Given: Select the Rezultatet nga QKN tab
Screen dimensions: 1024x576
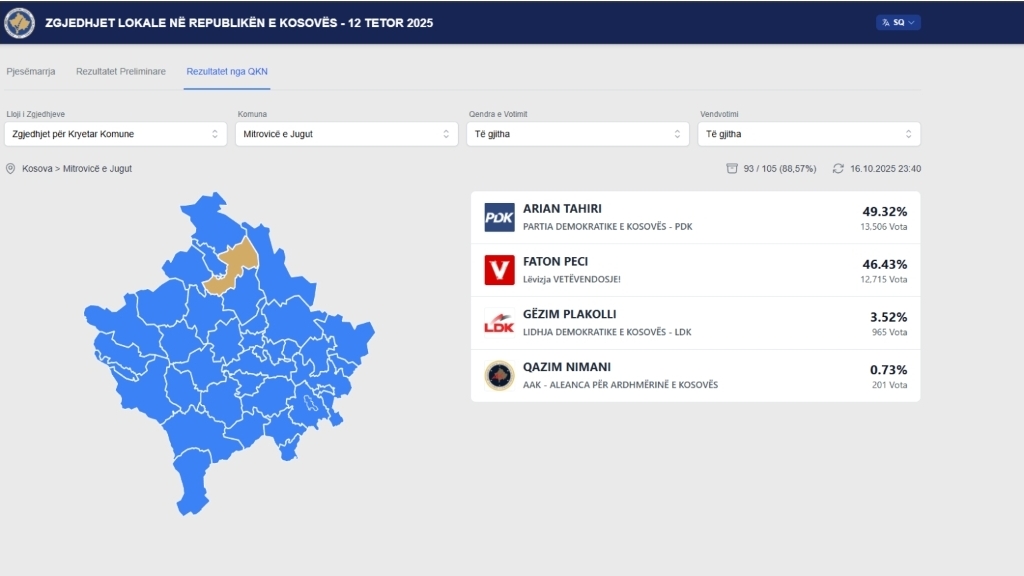Looking at the screenshot, I should pos(227,72).
